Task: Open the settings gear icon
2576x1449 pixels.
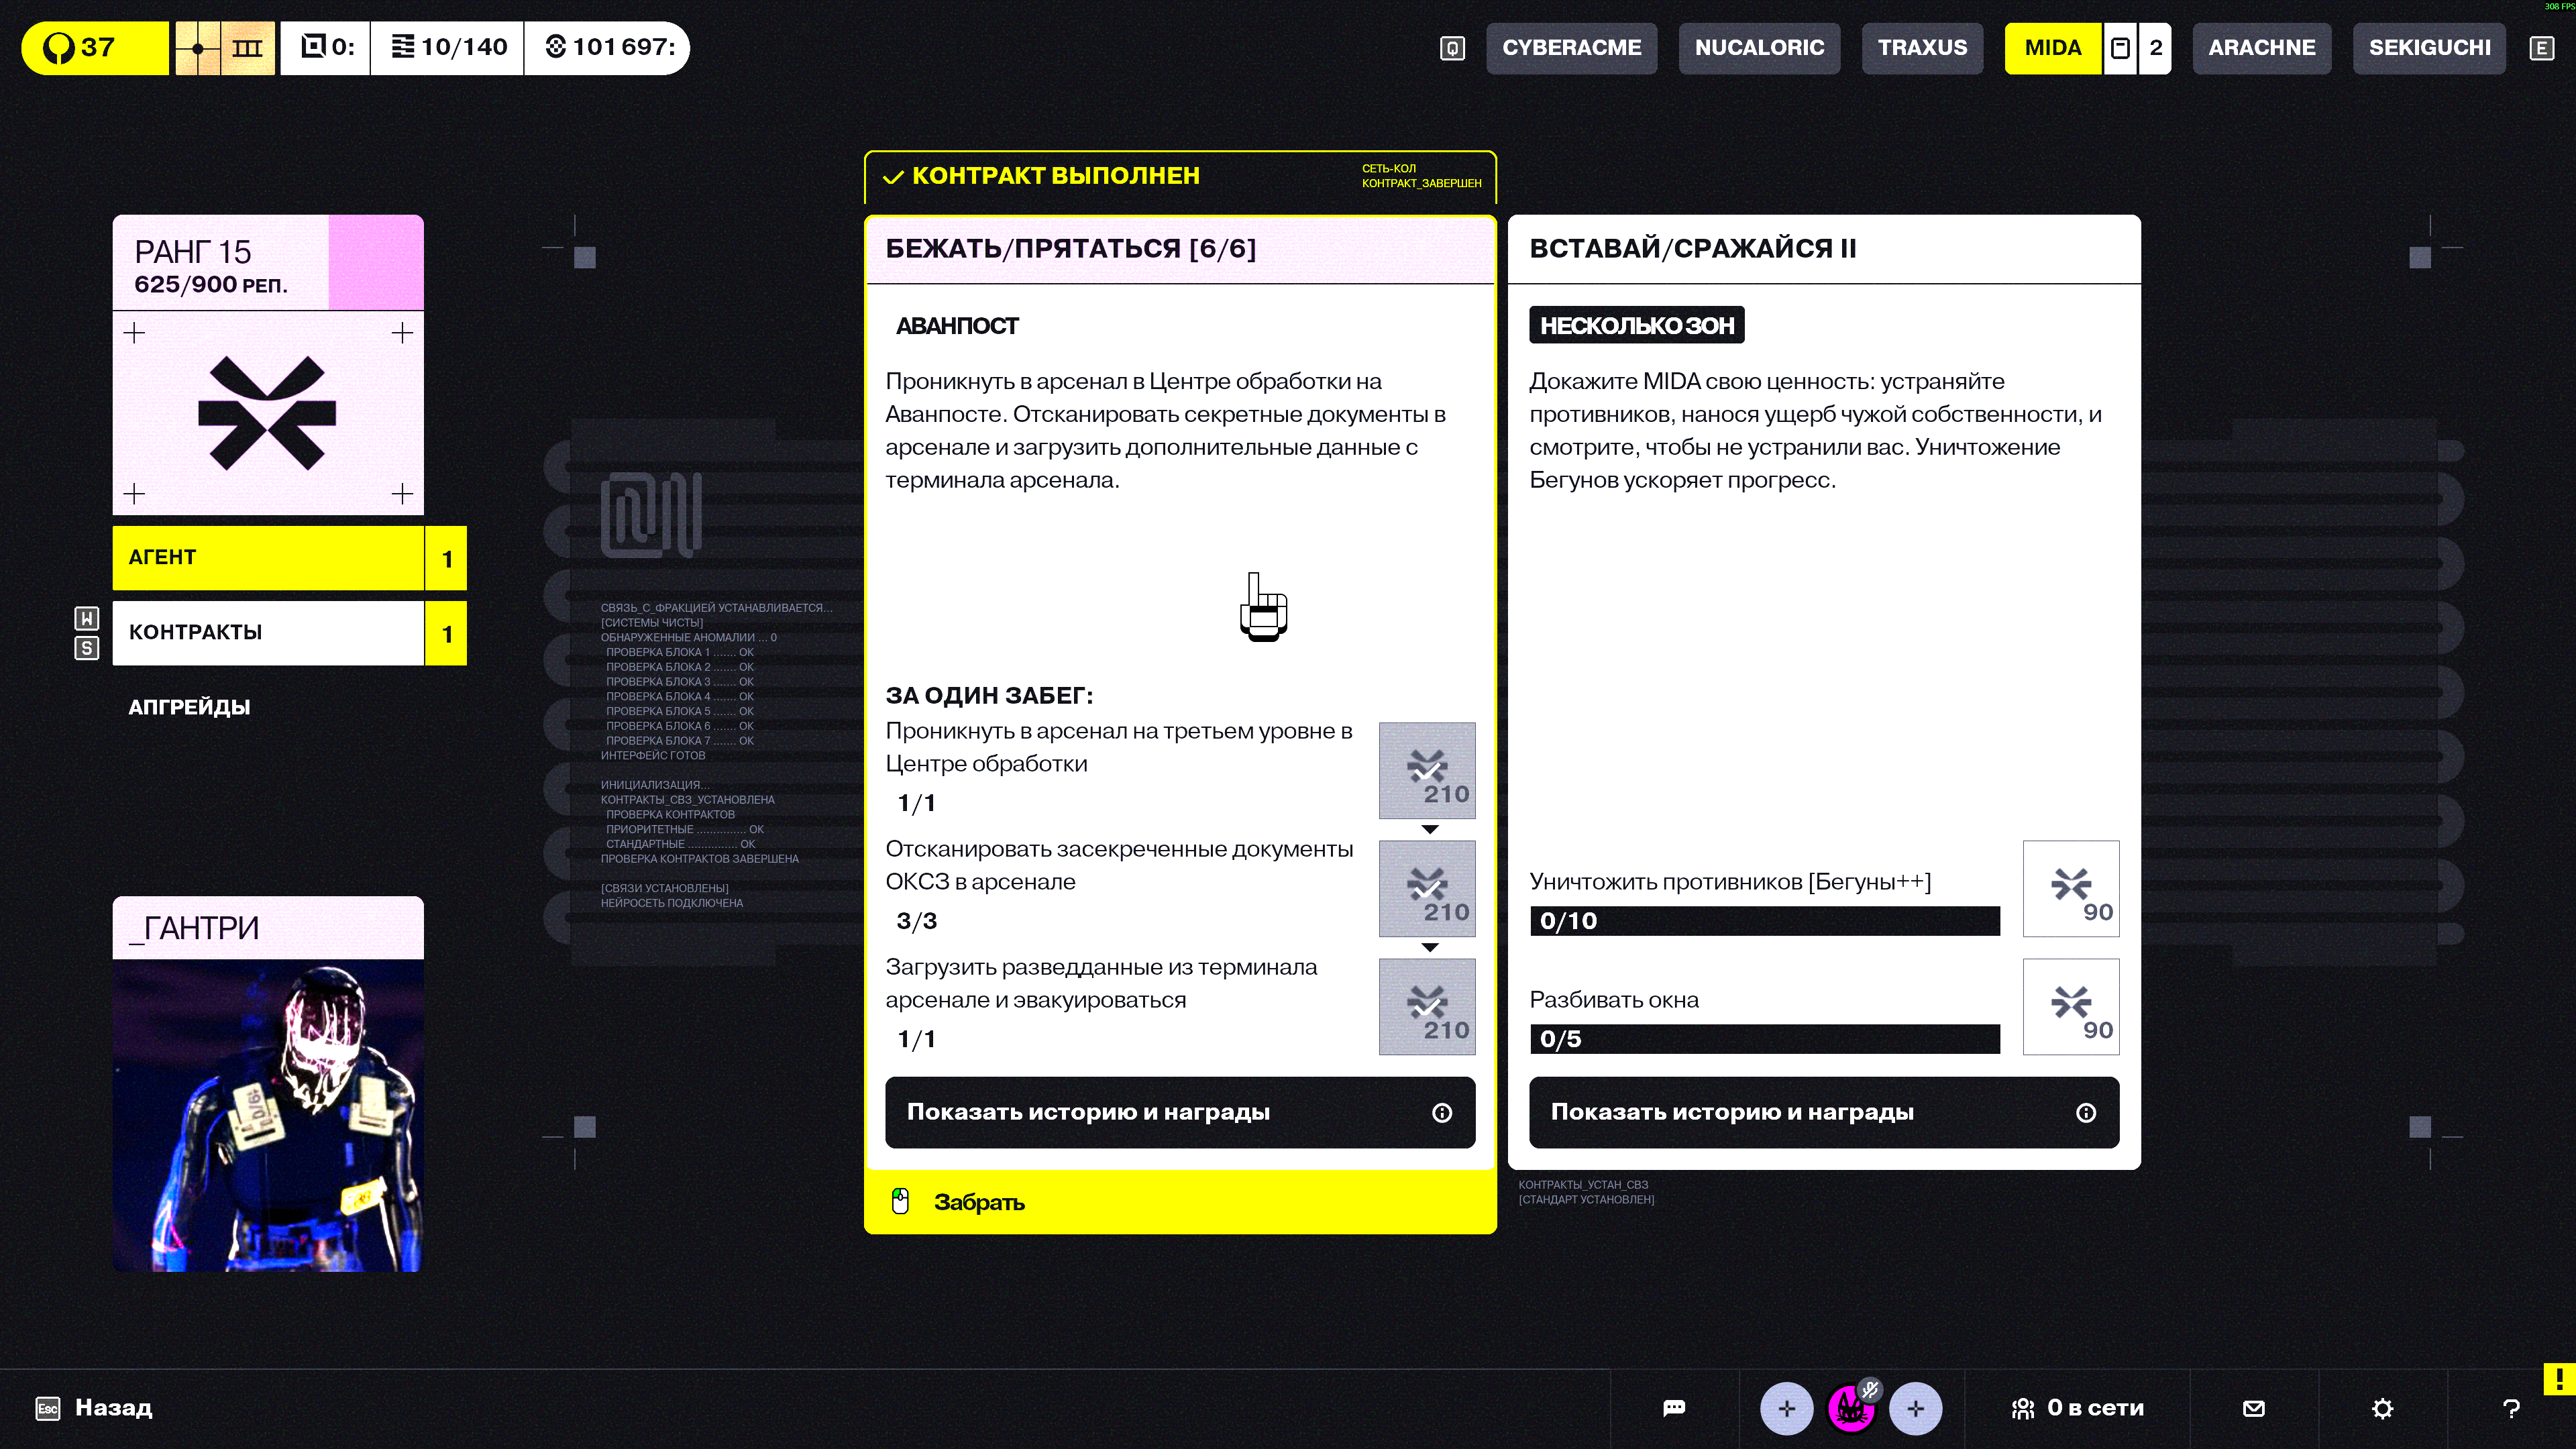Action: pos(2383,1408)
